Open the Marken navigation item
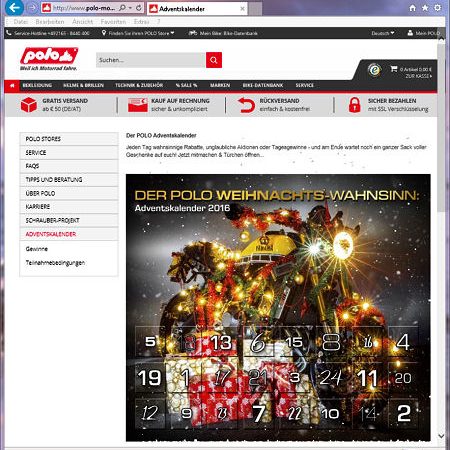Screen dimensions: 450x450 click(x=220, y=85)
